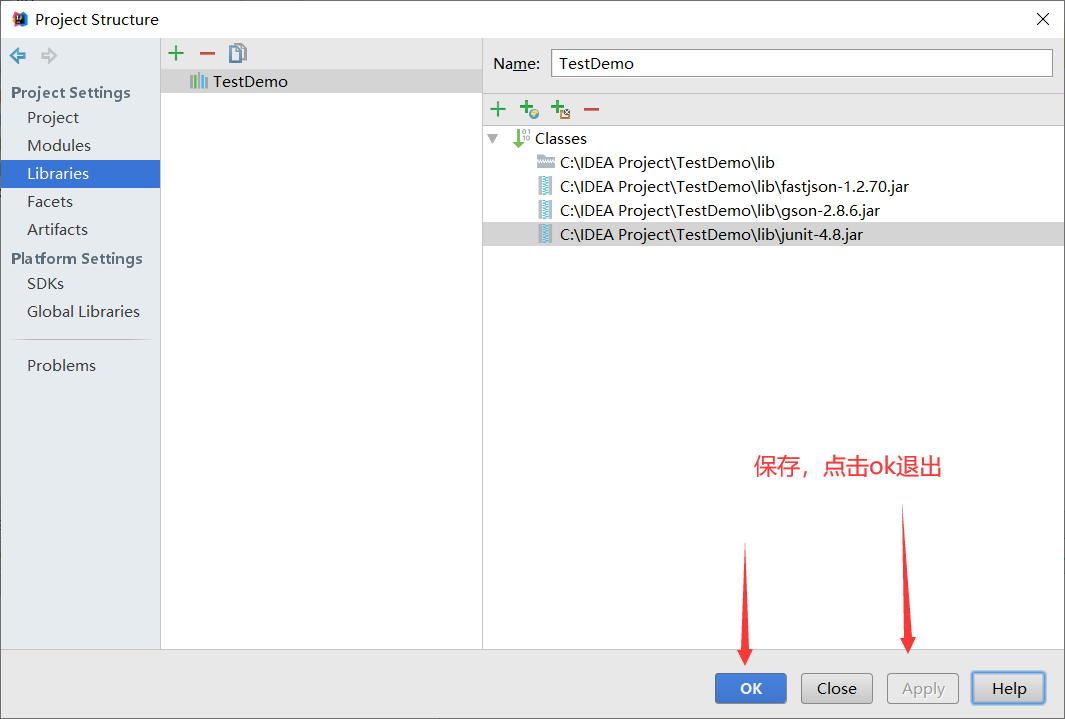This screenshot has height=719, width=1065.
Task: Click the fastjson jar archive icon
Action: pos(545,186)
